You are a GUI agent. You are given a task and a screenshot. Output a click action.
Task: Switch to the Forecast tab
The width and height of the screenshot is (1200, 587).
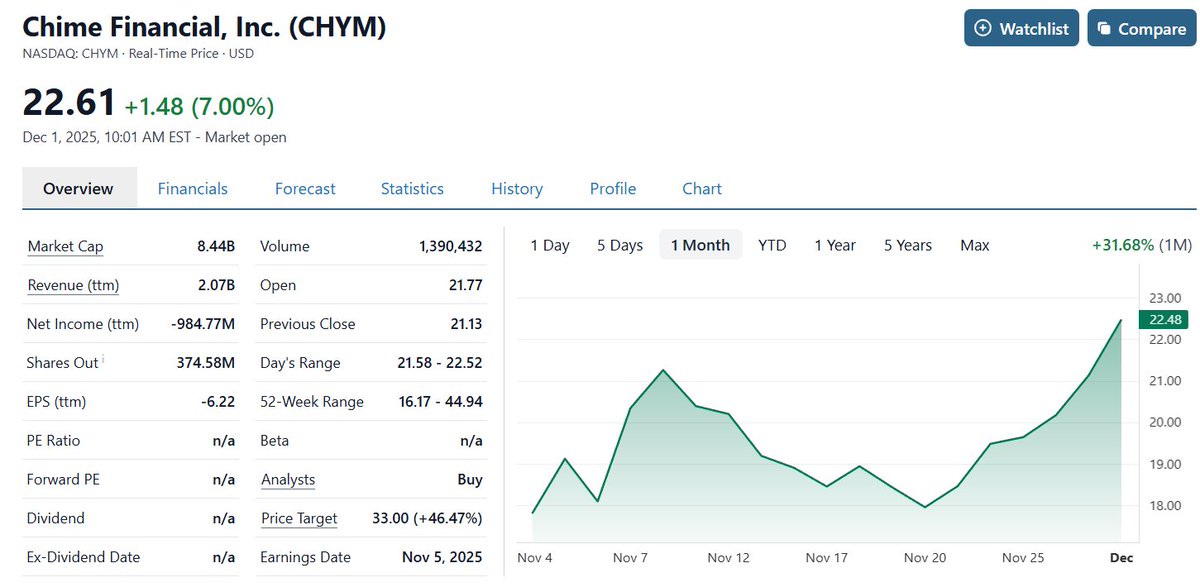coord(305,188)
